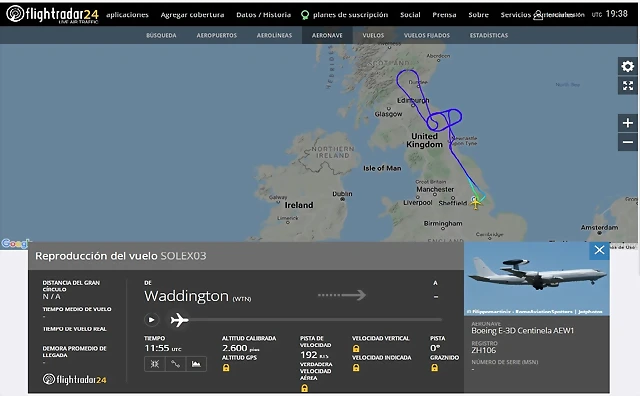Toggle fullscreen map view icon

(x=628, y=85)
